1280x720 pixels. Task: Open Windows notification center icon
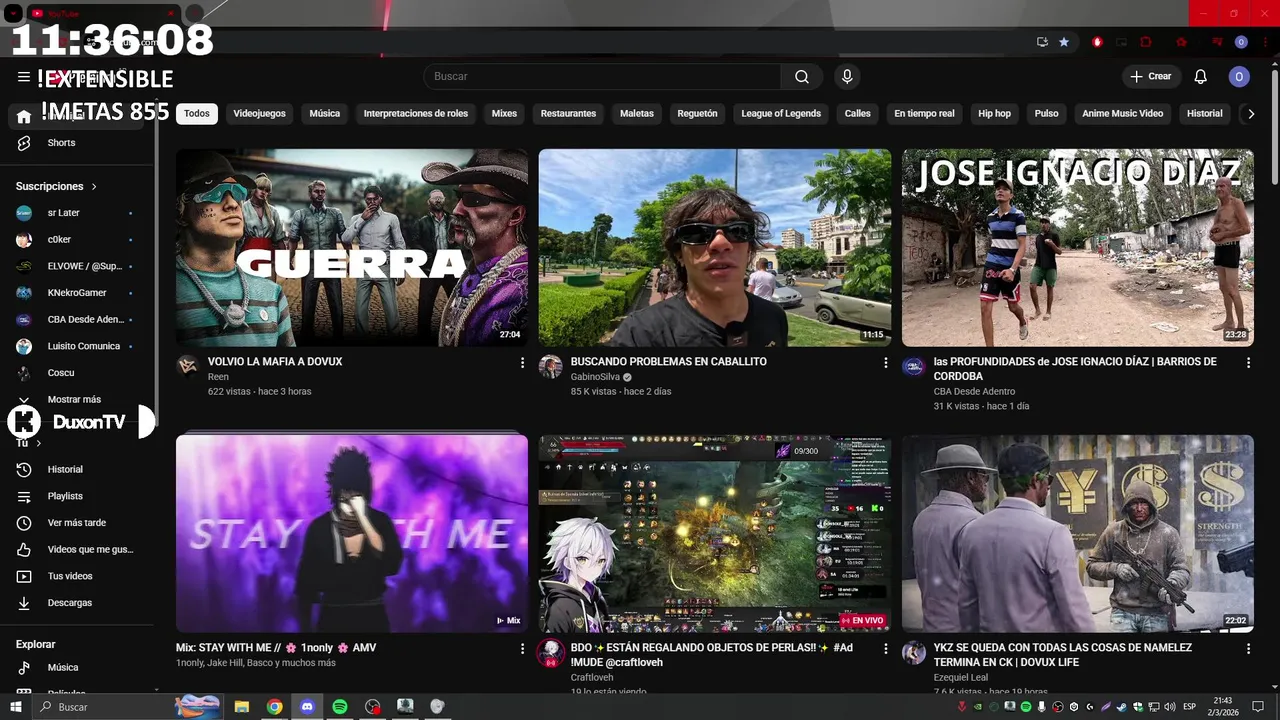point(1258,707)
